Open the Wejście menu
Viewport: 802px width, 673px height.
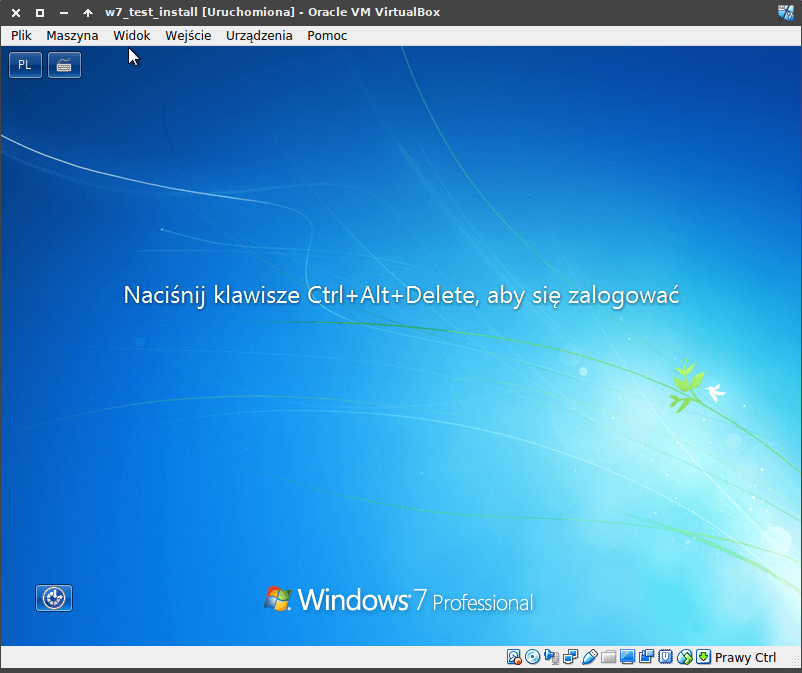pyautogui.click(x=188, y=36)
